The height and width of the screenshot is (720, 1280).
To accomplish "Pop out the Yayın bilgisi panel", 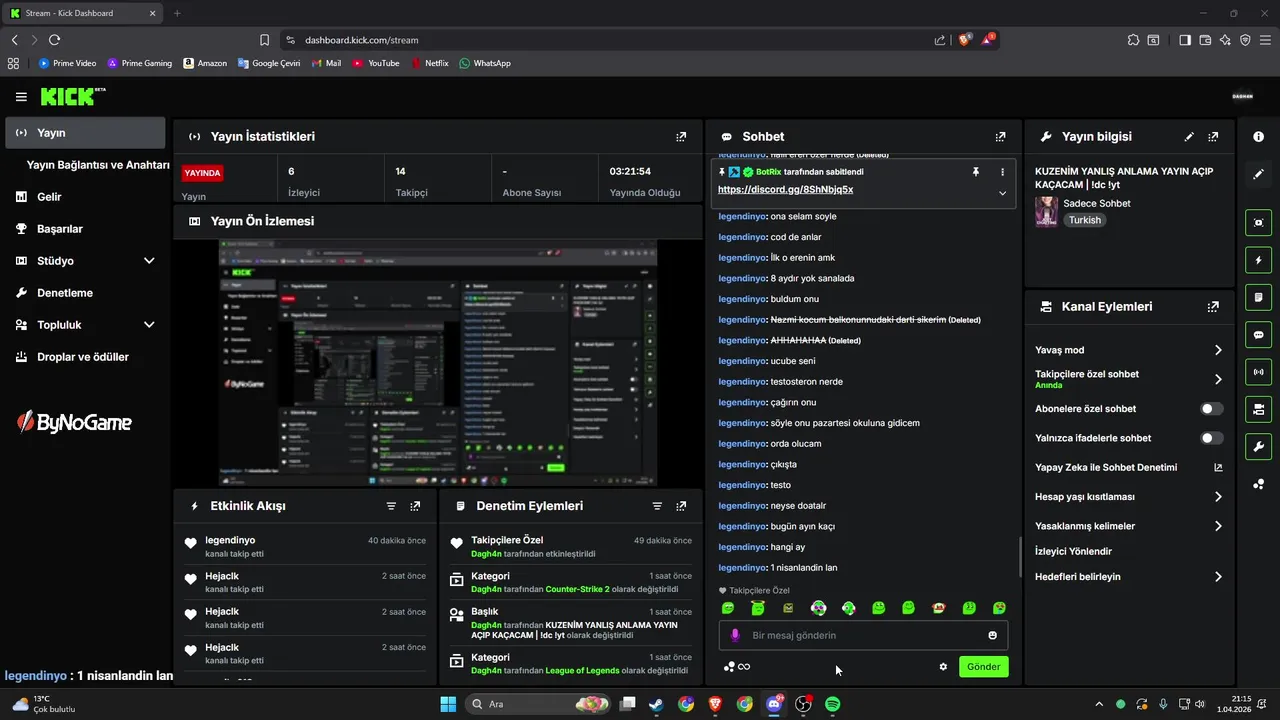I will point(1213,137).
